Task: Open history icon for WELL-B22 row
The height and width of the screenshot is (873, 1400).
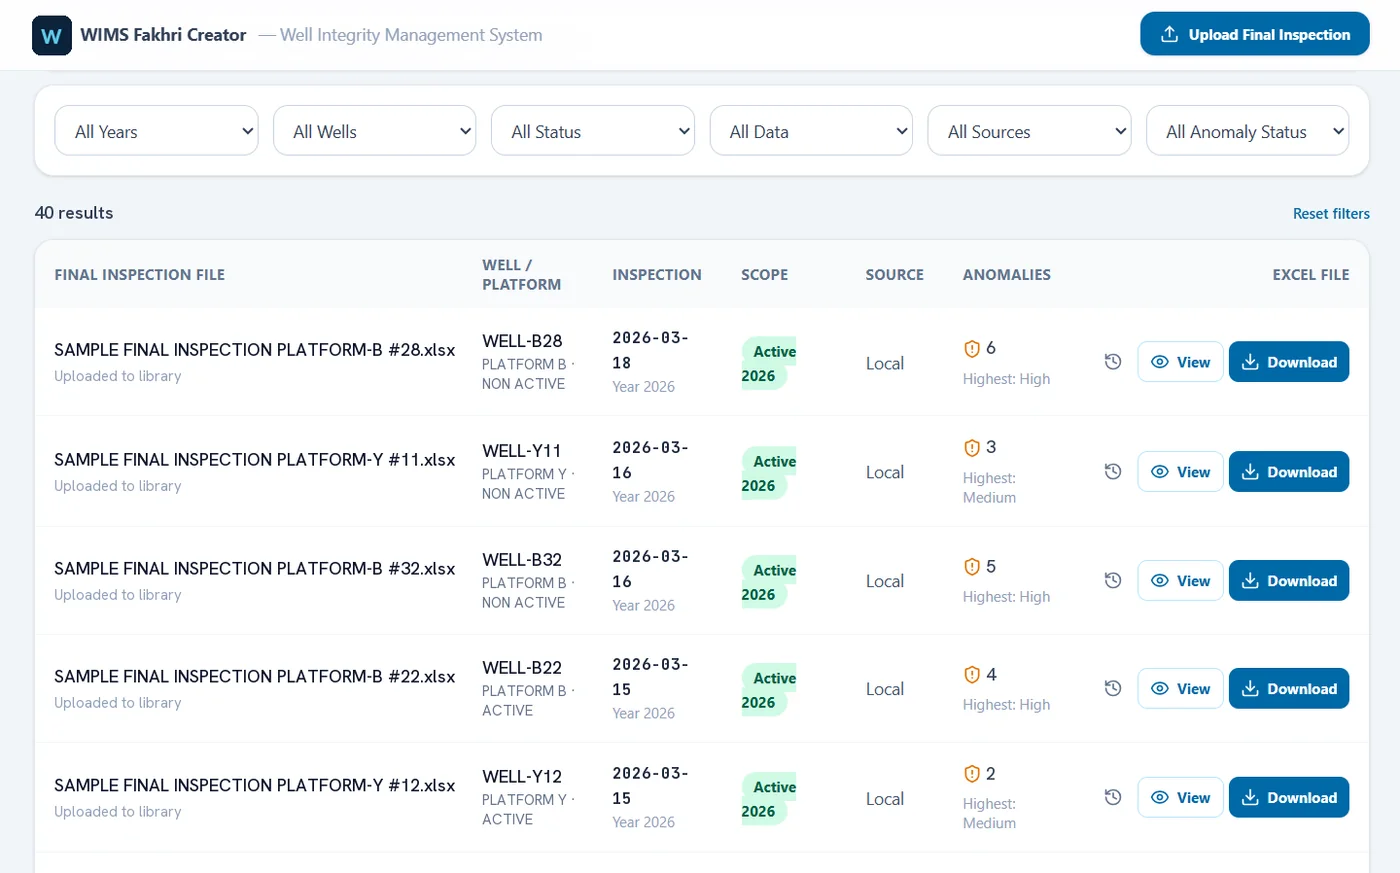Action: coord(1113,688)
